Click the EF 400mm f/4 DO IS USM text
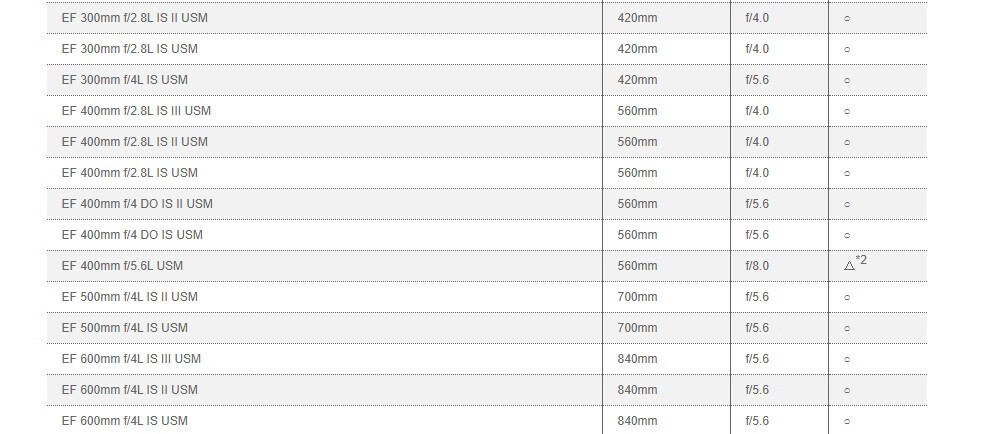 point(132,235)
